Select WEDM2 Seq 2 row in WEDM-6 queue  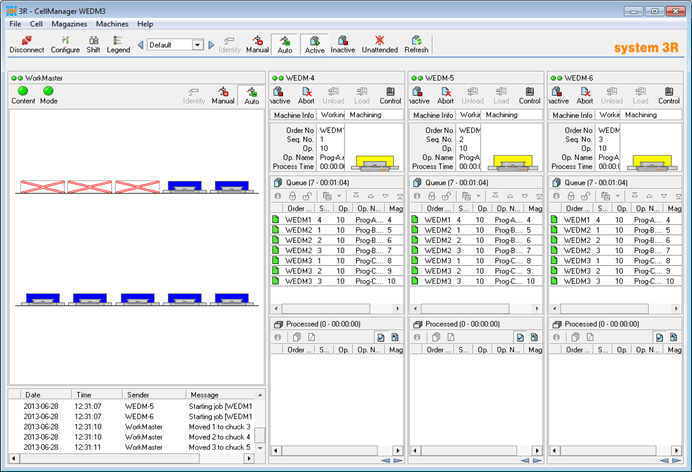click(x=615, y=240)
